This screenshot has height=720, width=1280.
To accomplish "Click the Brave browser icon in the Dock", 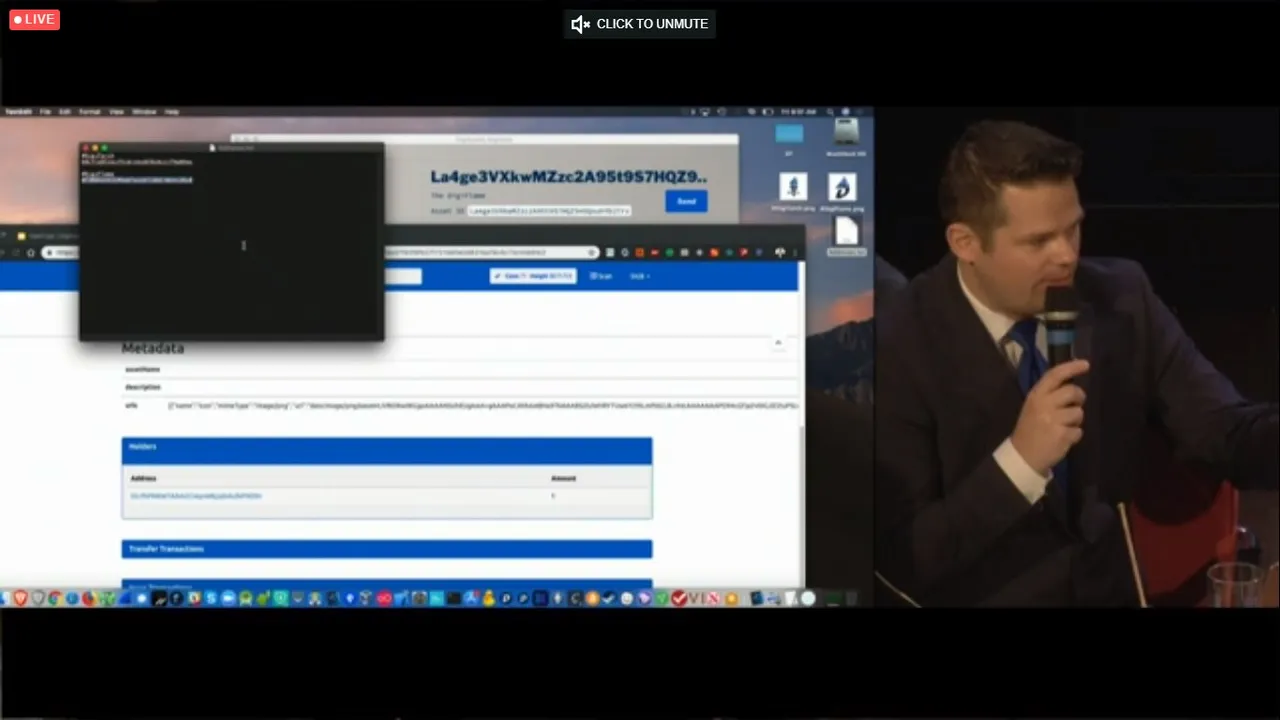I will coord(21,598).
